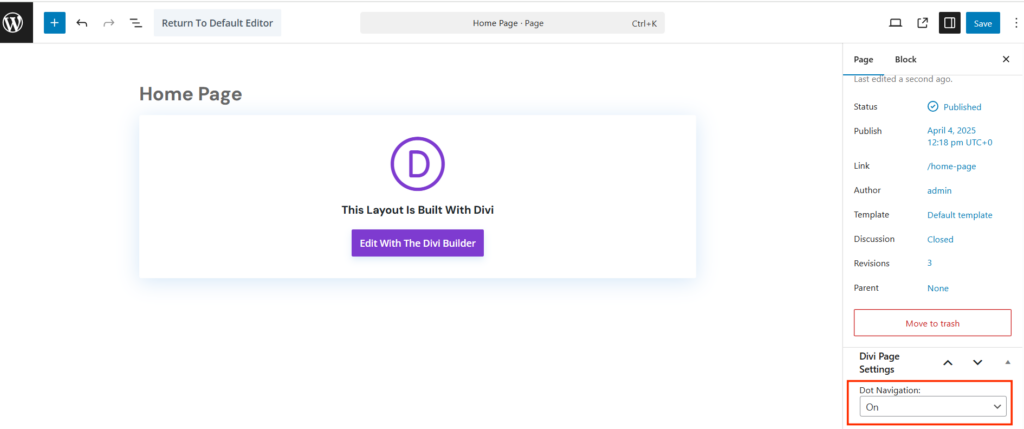Click the WordPress logo icon
The width and height of the screenshot is (1024, 429).
[x=16, y=22]
